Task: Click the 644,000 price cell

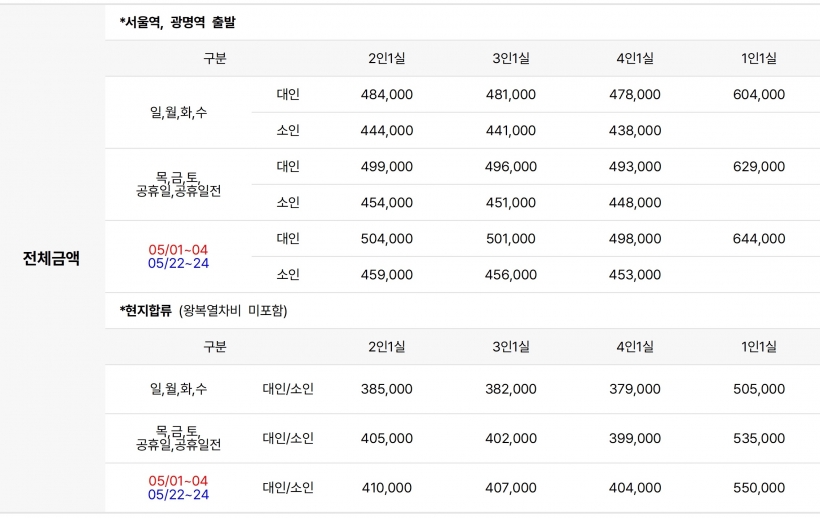Action: coord(758,239)
